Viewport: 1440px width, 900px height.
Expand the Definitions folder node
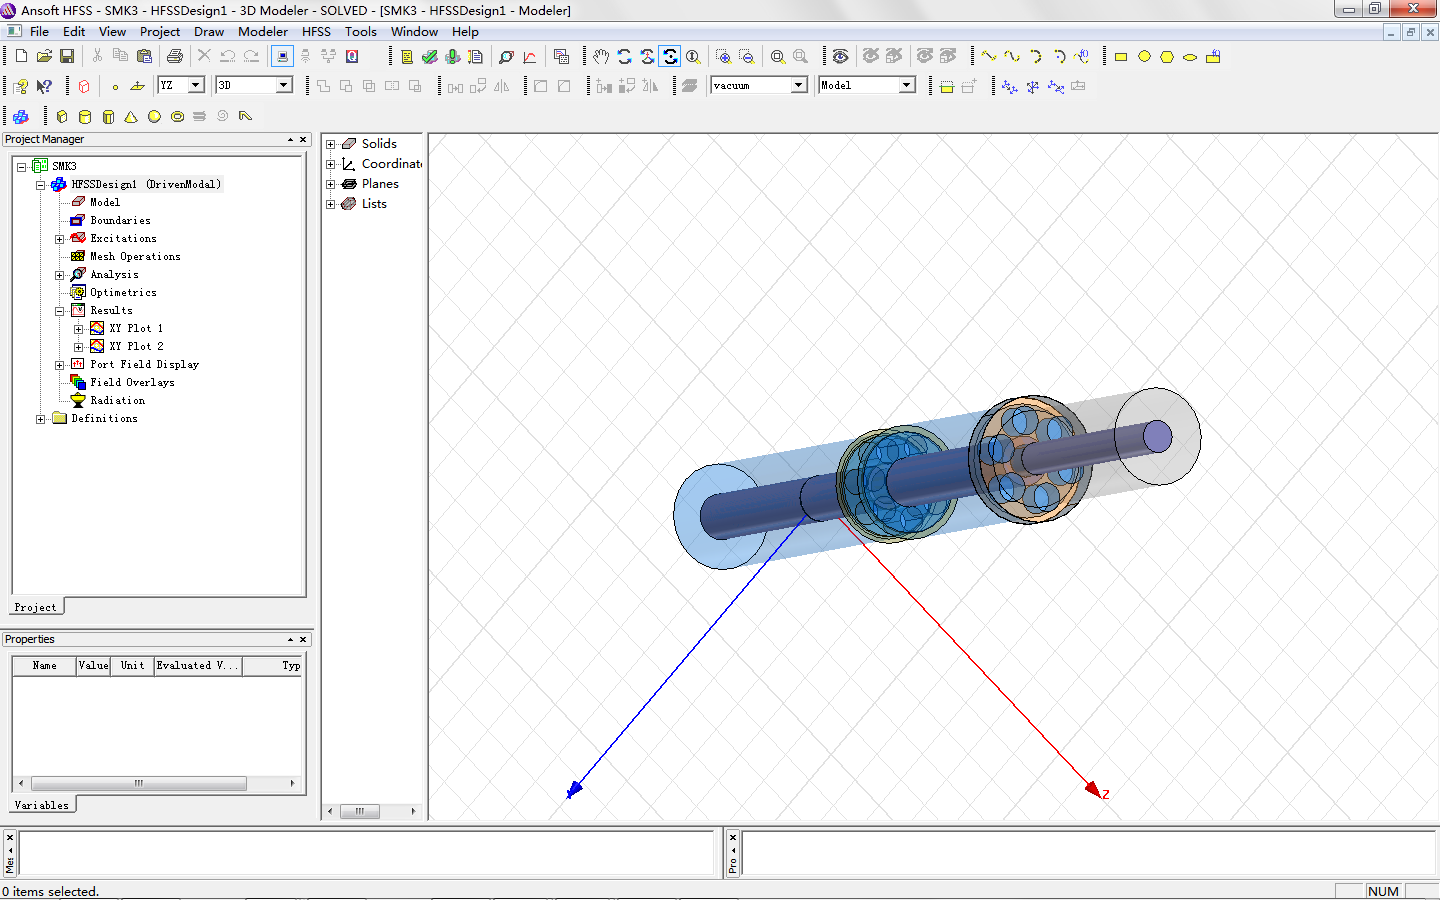coord(41,419)
